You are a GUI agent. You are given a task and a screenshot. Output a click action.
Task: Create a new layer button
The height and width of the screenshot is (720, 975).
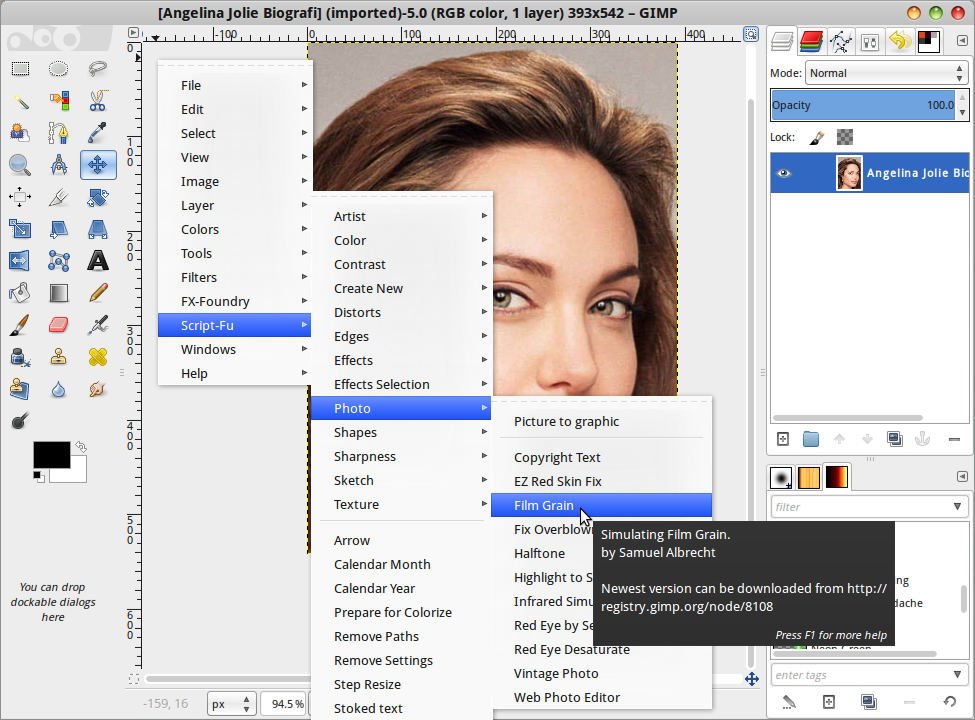tap(783, 439)
